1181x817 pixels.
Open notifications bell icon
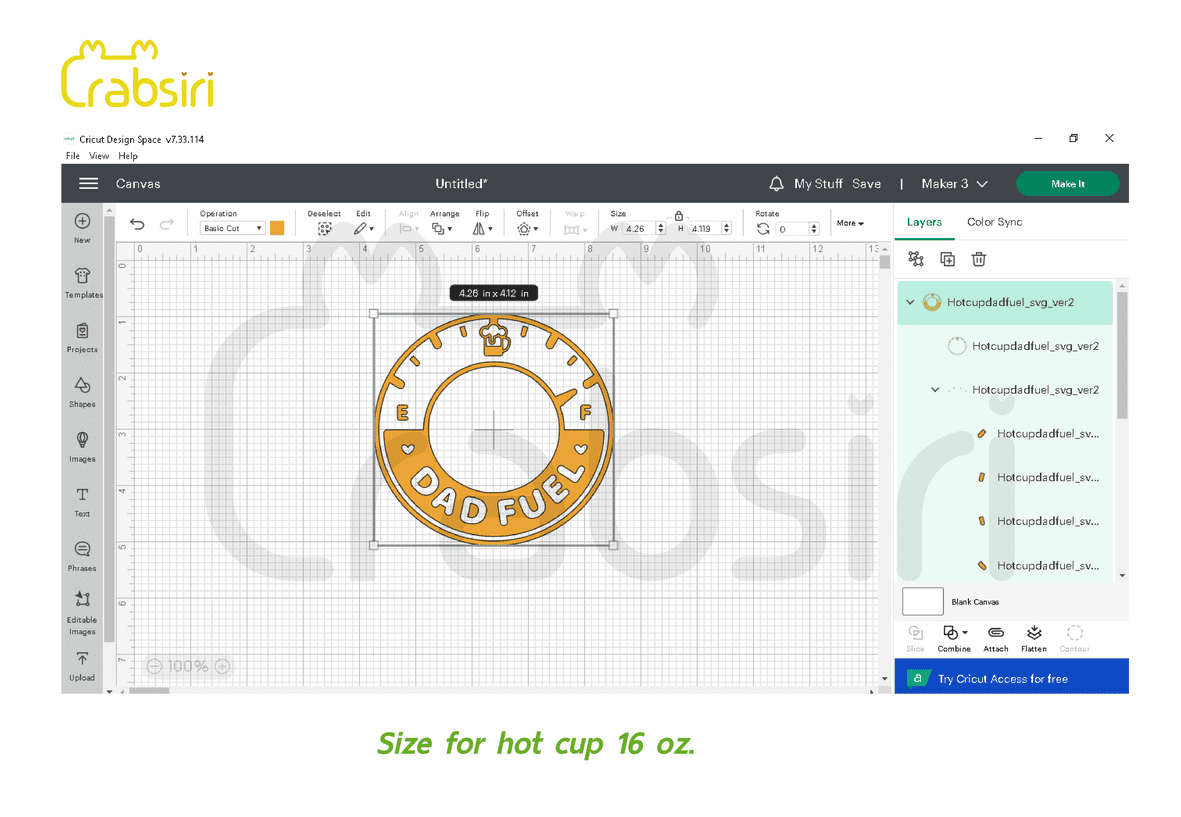[x=776, y=184]
